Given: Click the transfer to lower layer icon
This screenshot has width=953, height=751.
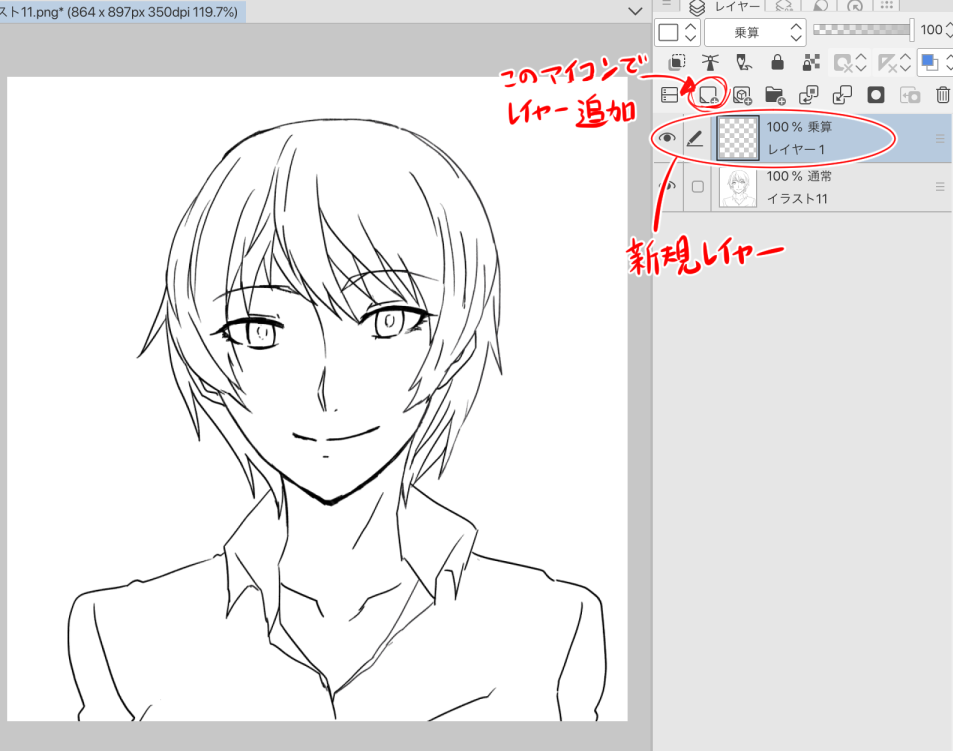Looking at the screenshot, I should (808, 95).
